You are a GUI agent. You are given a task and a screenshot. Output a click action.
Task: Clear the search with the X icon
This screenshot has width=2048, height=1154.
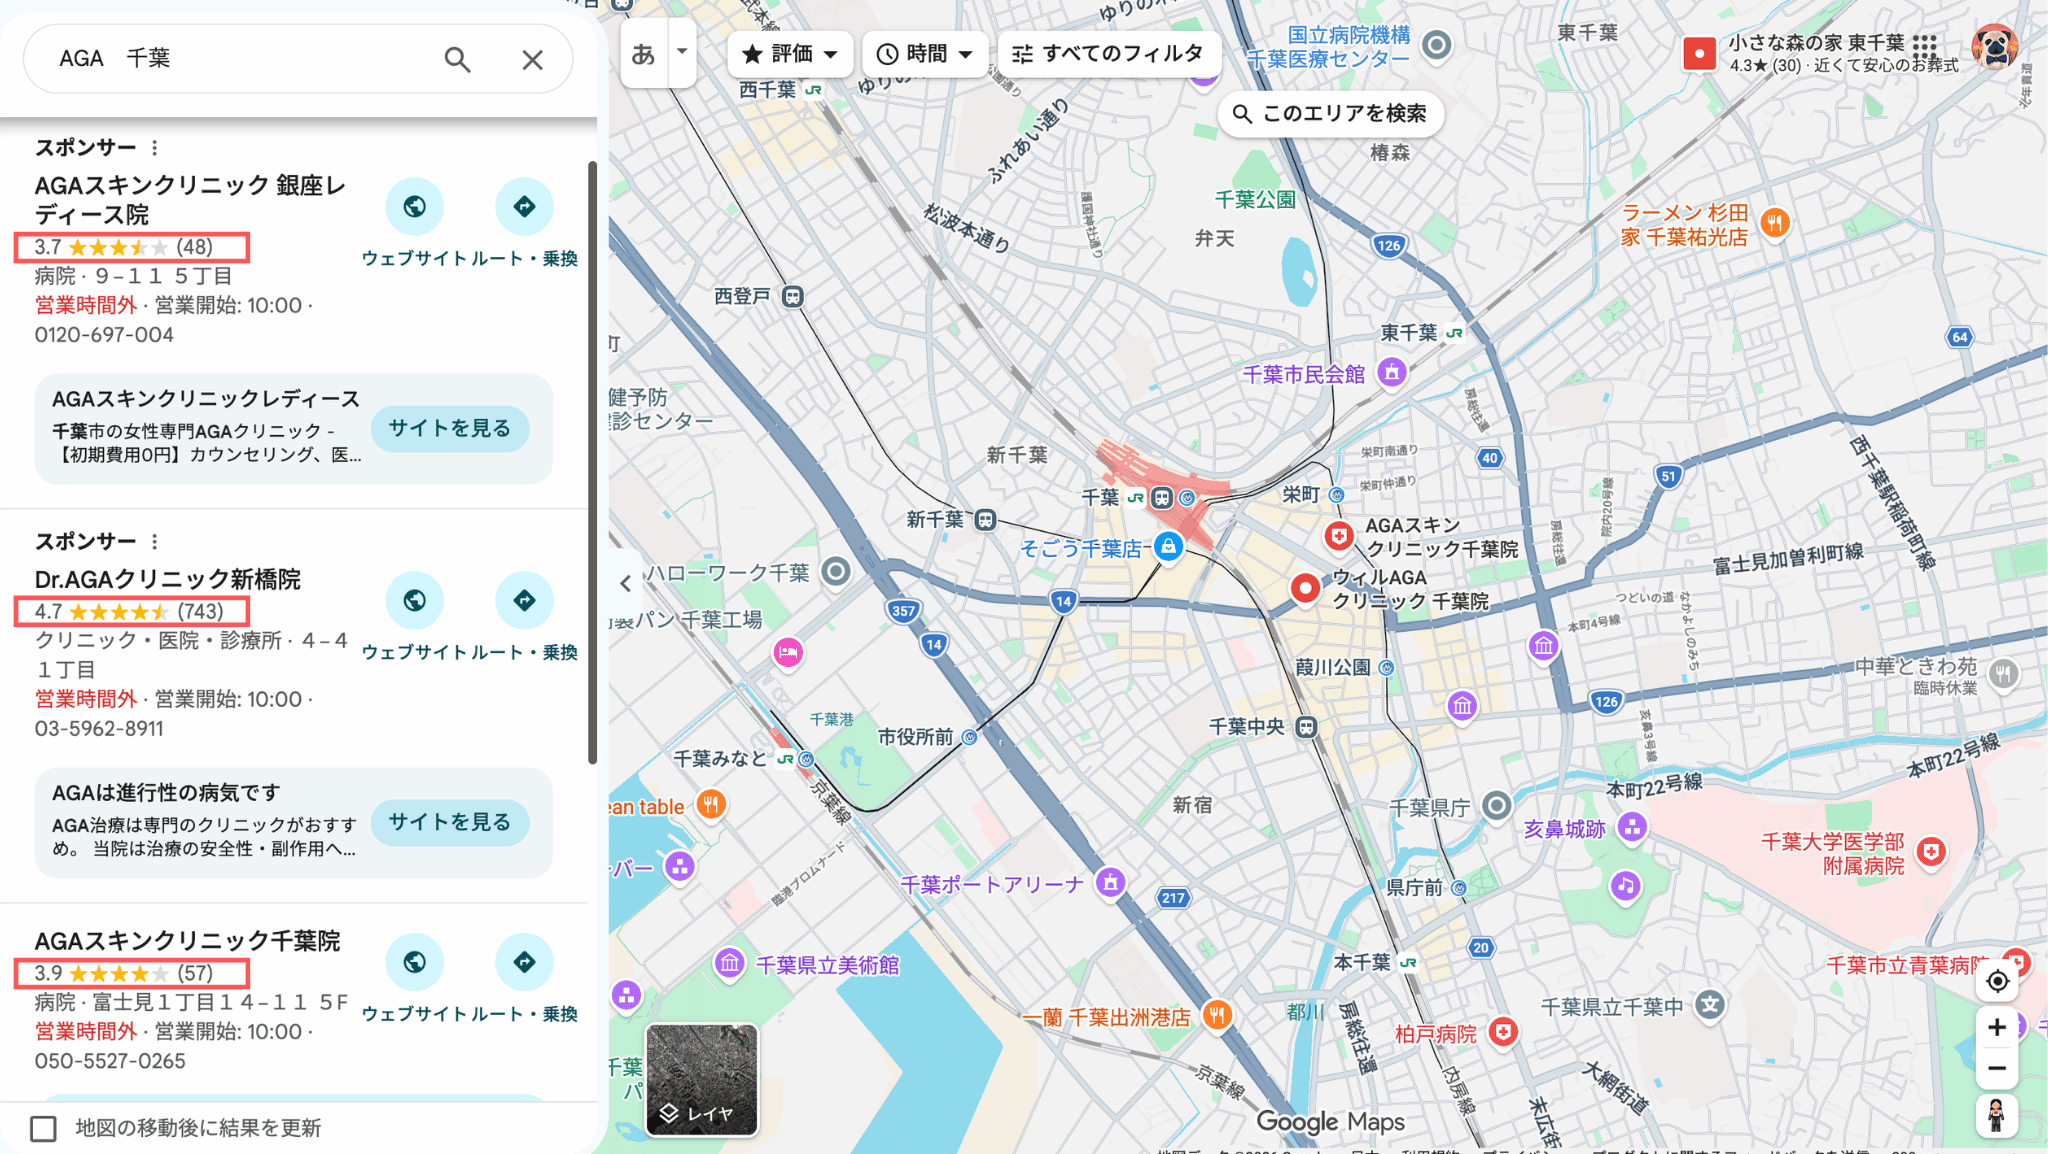(532, 60)
